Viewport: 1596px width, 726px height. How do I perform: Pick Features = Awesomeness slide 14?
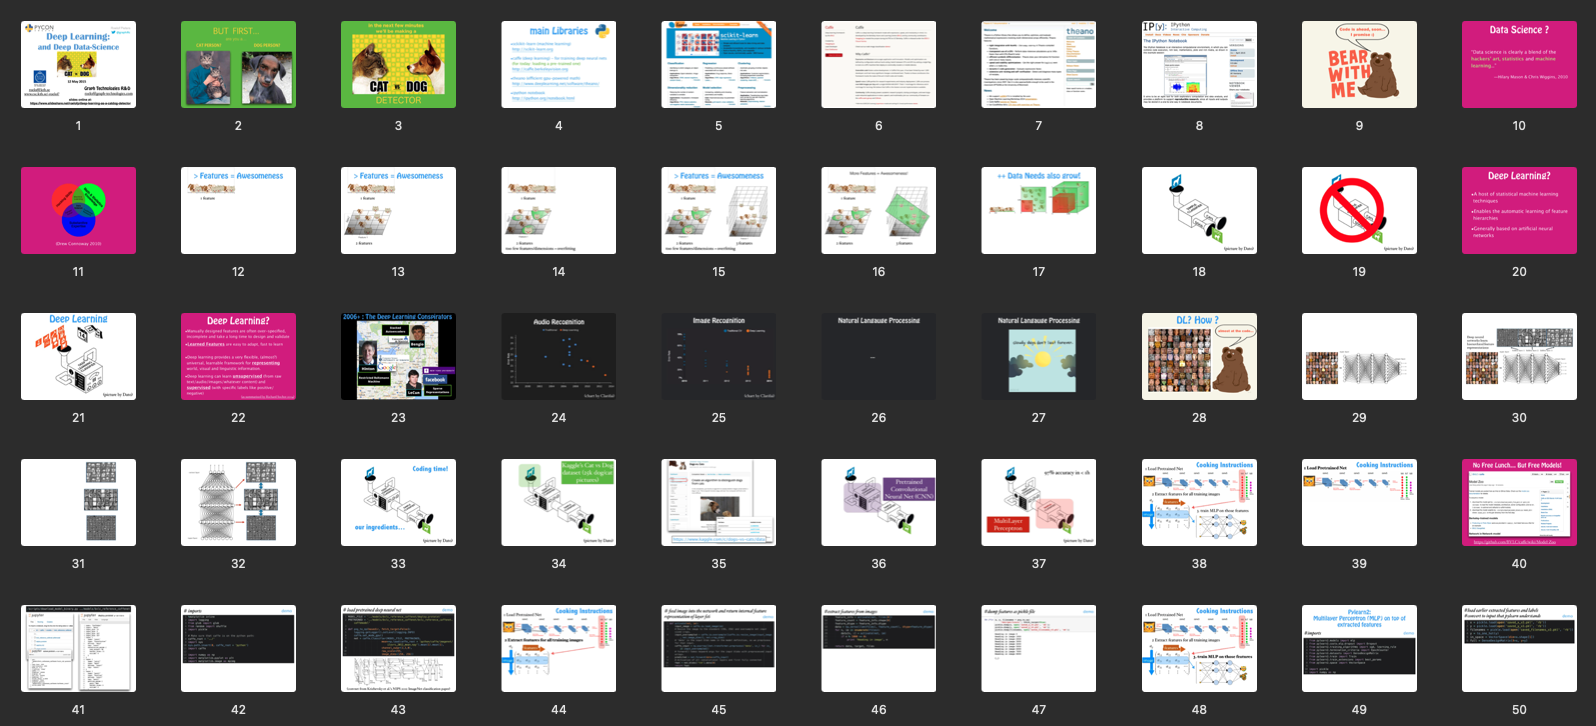click(558, 210)
